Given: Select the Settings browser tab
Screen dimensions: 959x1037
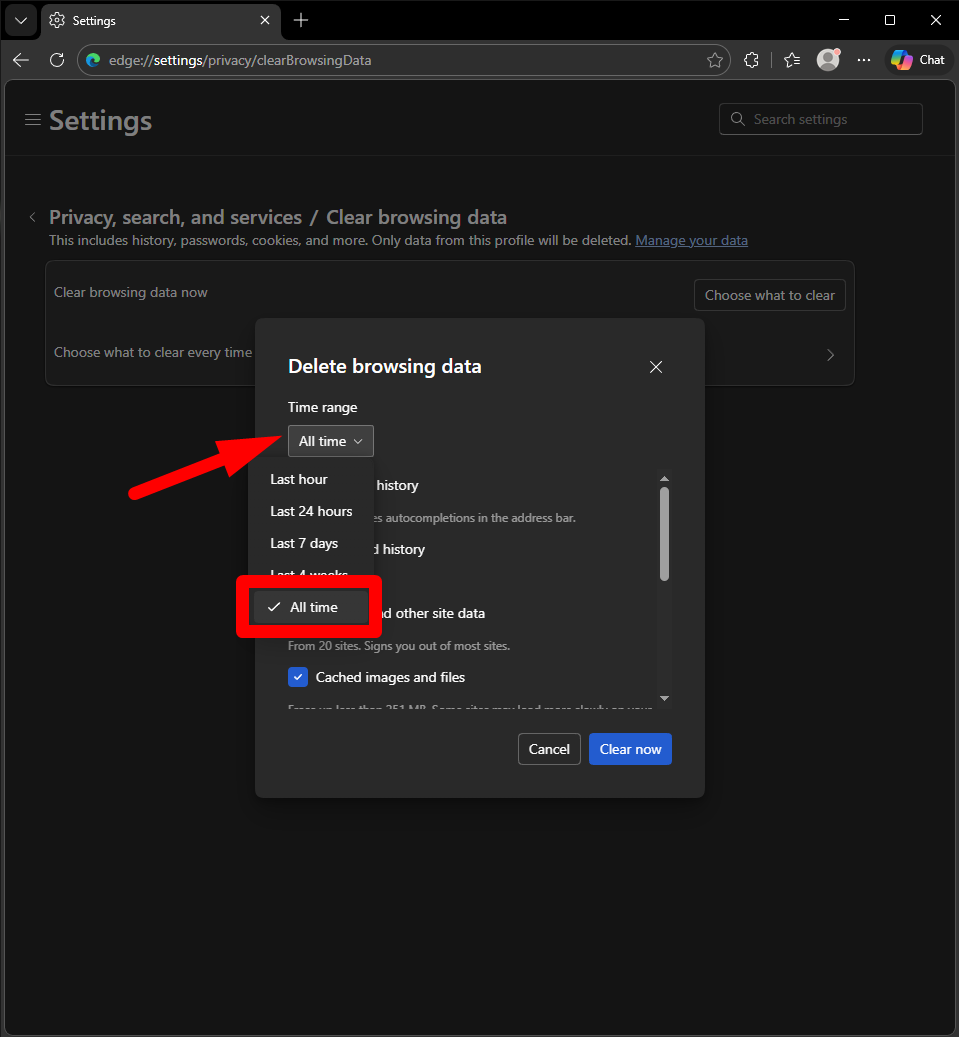Looking at the screenshot, I should [x=161, y=21].
